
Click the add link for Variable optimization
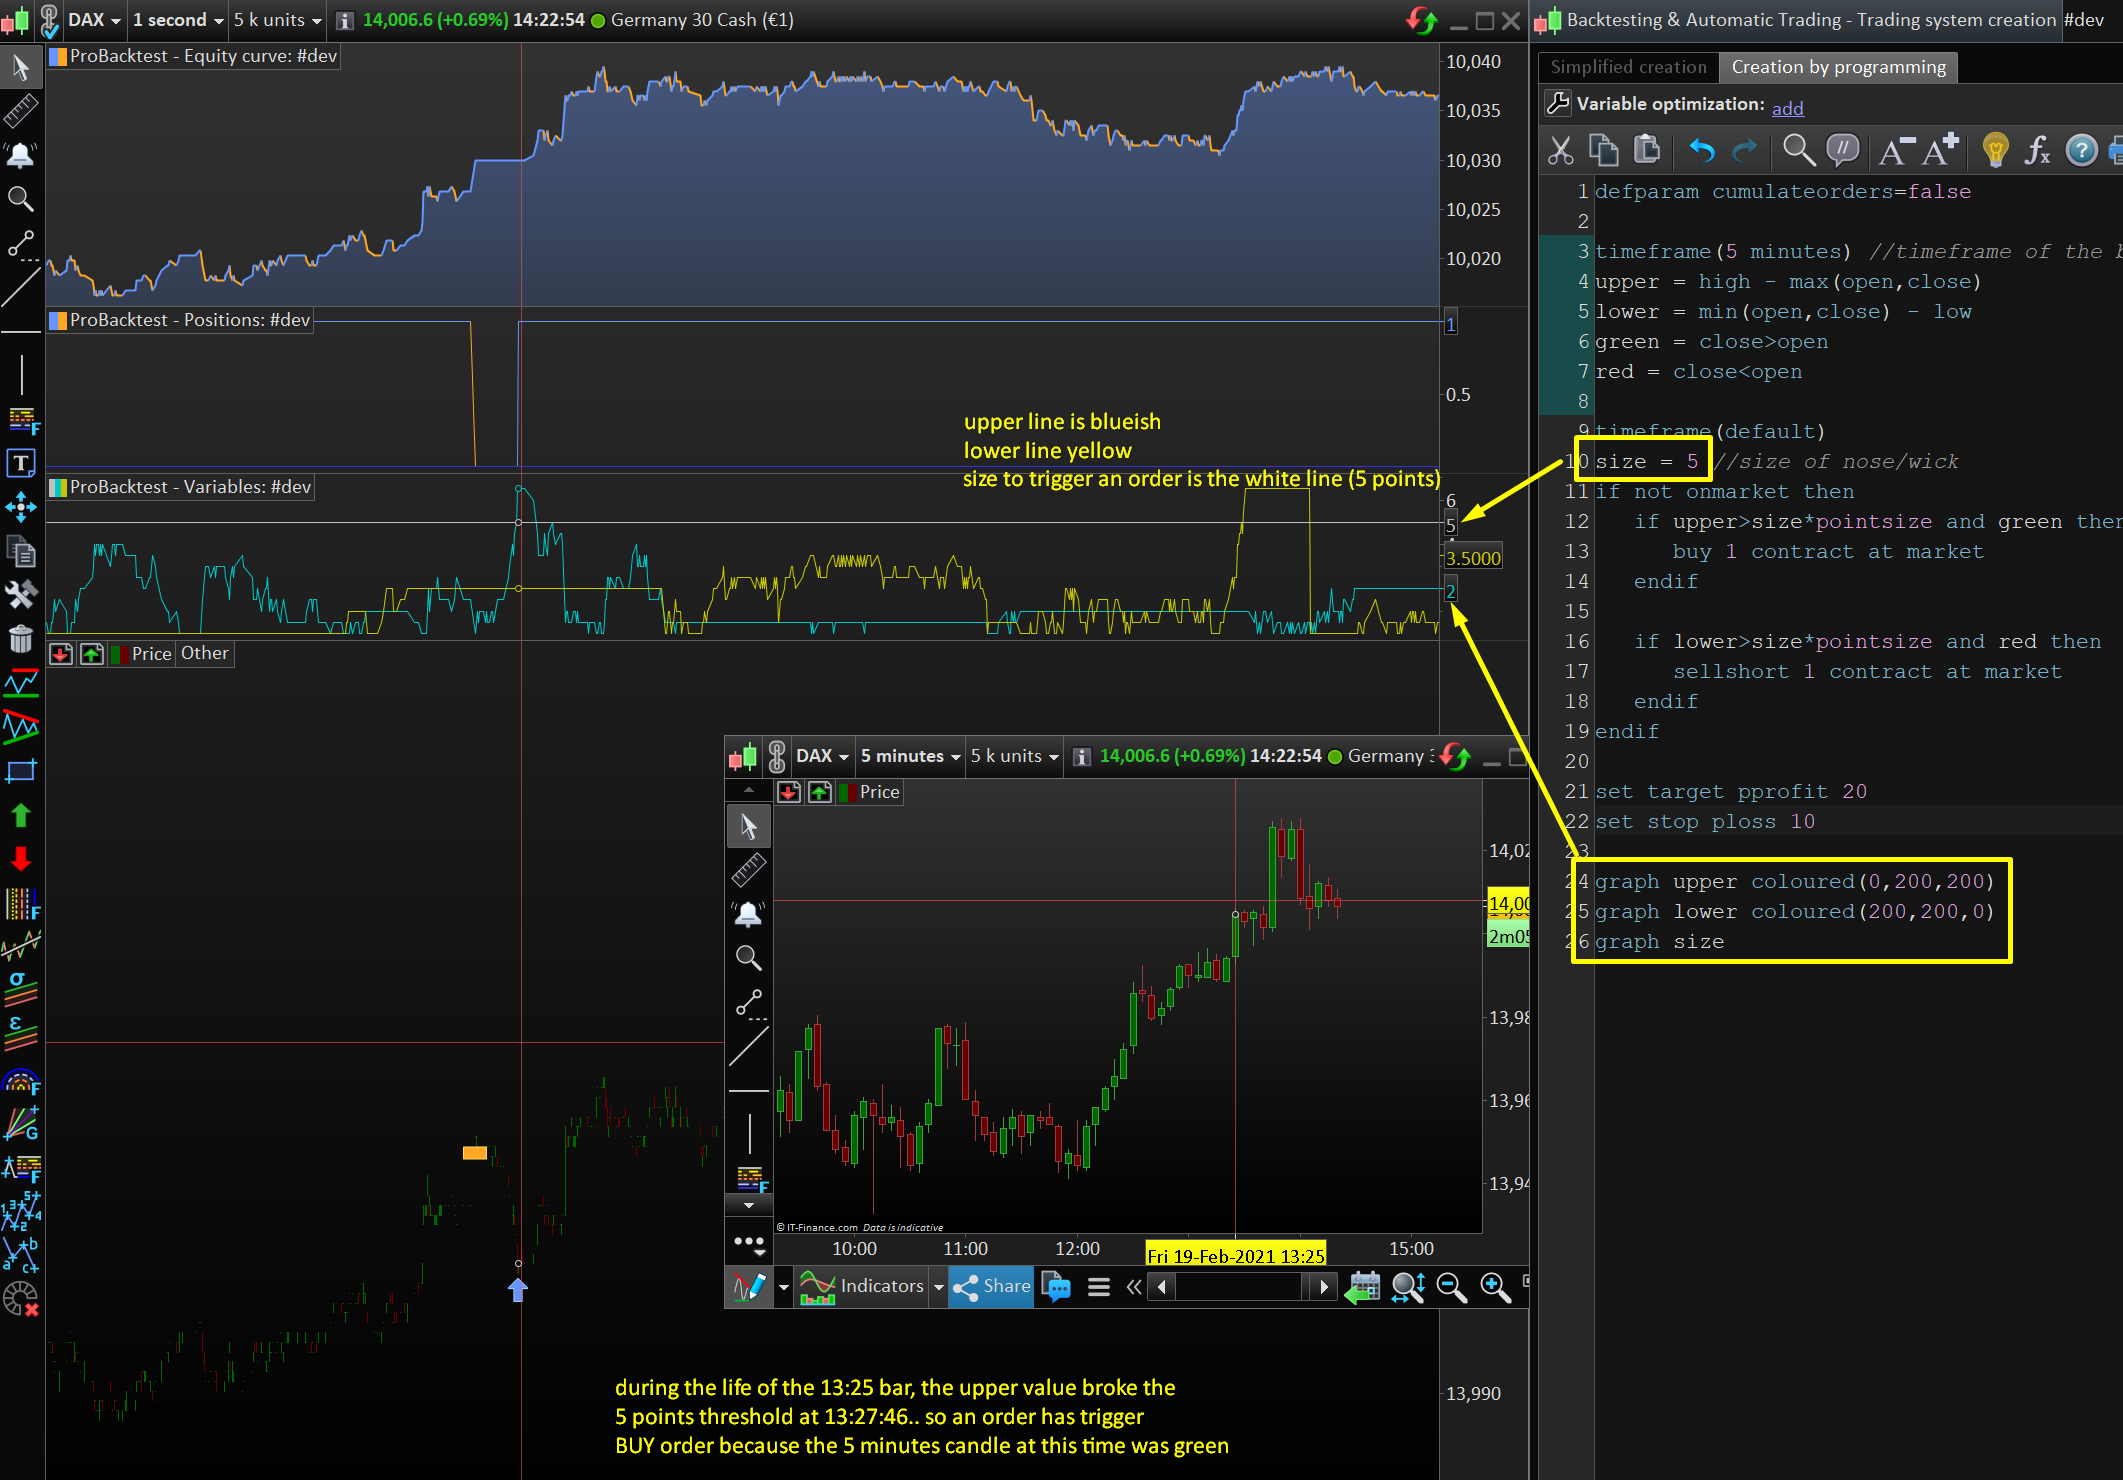point(1787,108)
